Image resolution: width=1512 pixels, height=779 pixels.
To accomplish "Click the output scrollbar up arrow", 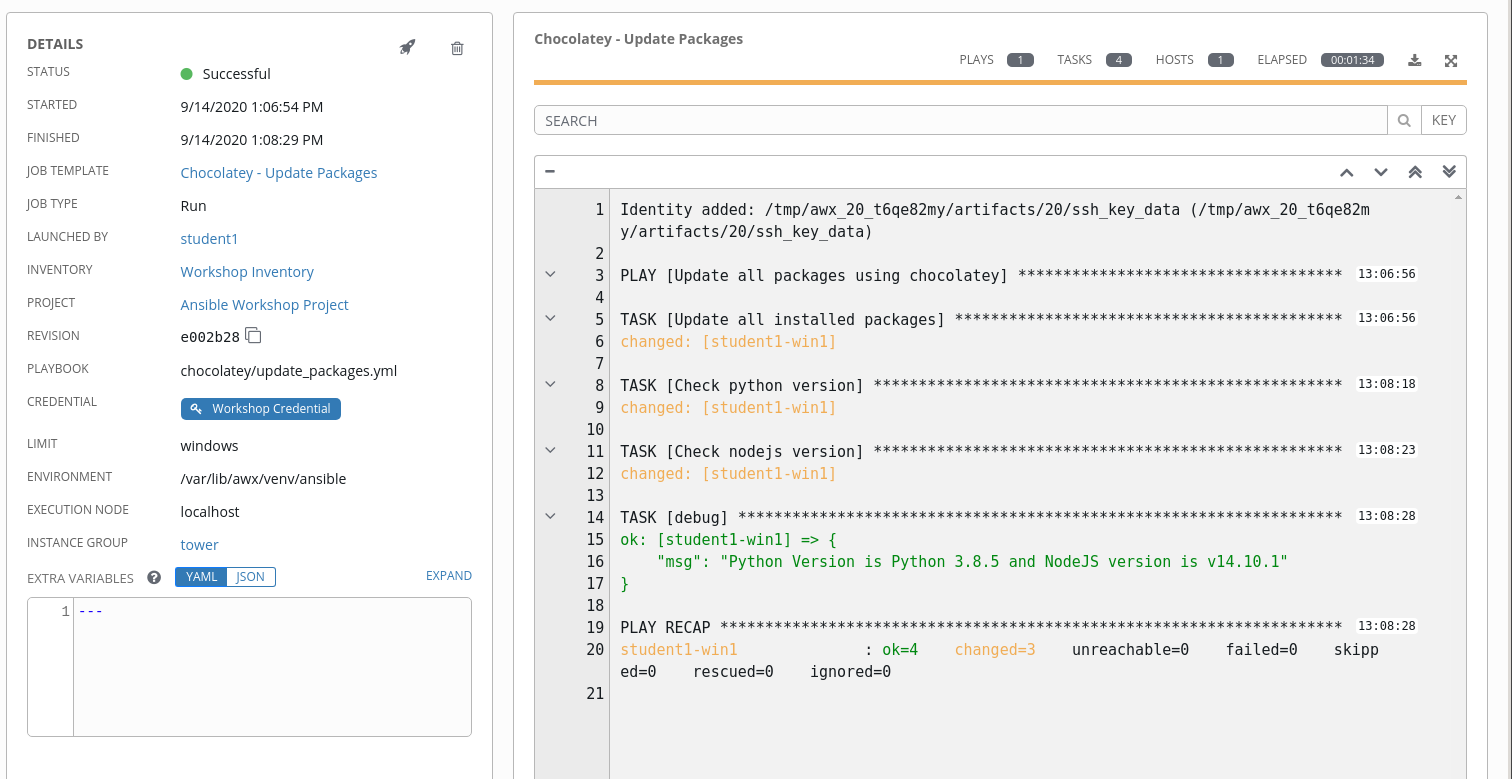I will pyautogui.click(x=1459, y=197).
